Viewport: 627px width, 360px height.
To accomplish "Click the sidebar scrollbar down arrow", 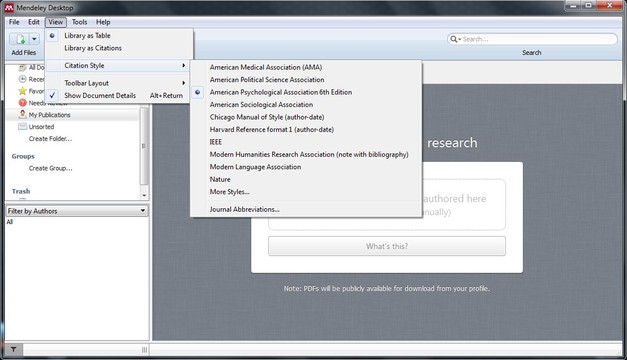I will [144, 195].
